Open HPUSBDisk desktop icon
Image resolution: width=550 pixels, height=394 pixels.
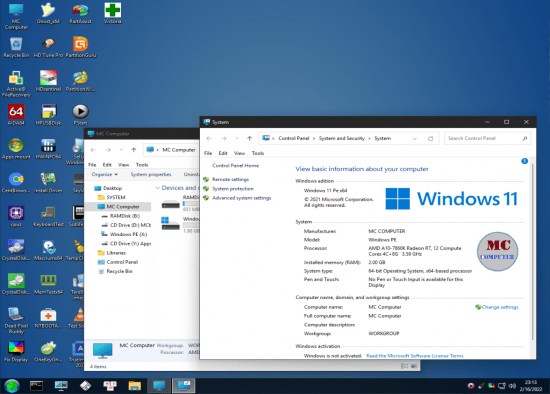pyautogui.click(x=48, y=115)
